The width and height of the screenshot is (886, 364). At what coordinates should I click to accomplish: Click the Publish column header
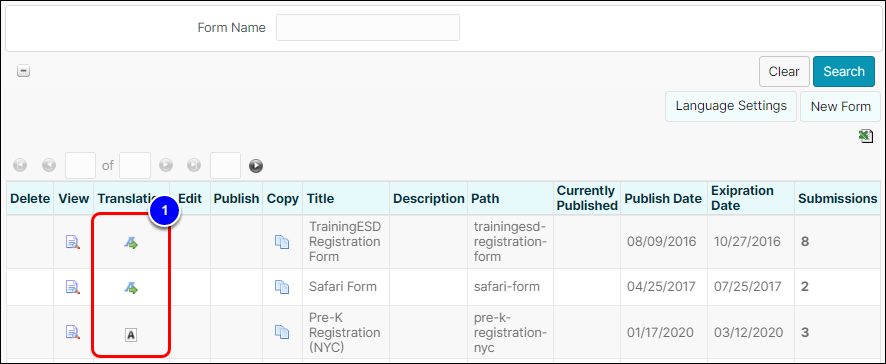pyautogui.click(x=236, y=198)
